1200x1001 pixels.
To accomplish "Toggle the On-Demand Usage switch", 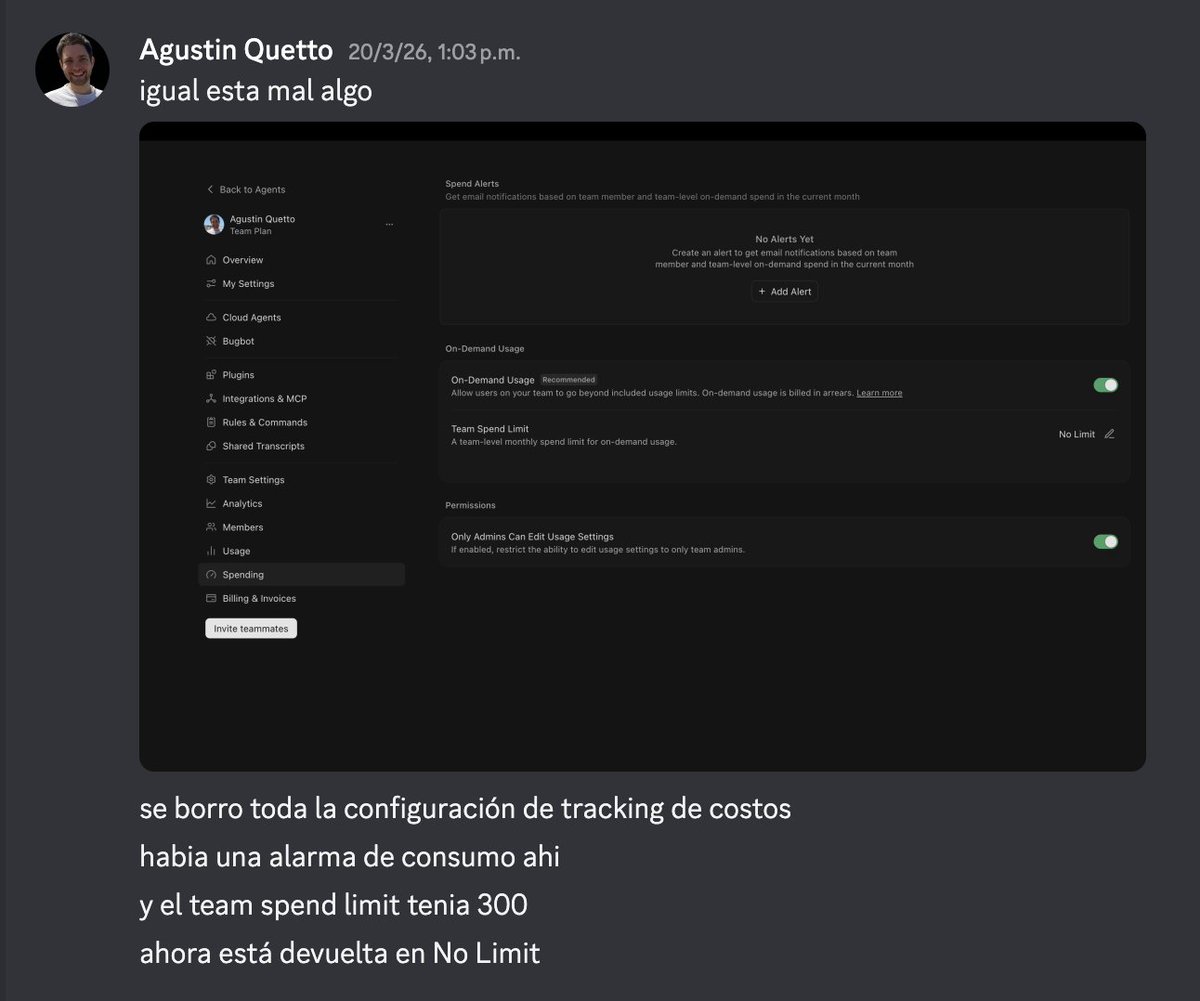I will (1105, 385).
